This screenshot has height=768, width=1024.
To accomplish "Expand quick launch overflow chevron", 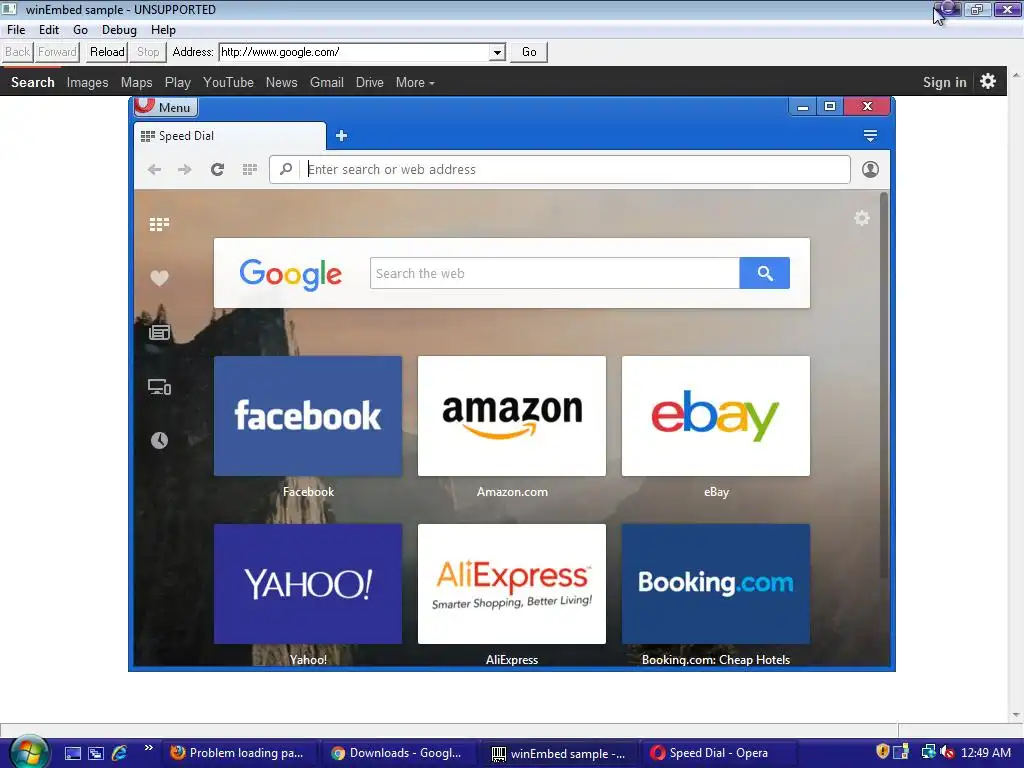I will coord(148,748).
